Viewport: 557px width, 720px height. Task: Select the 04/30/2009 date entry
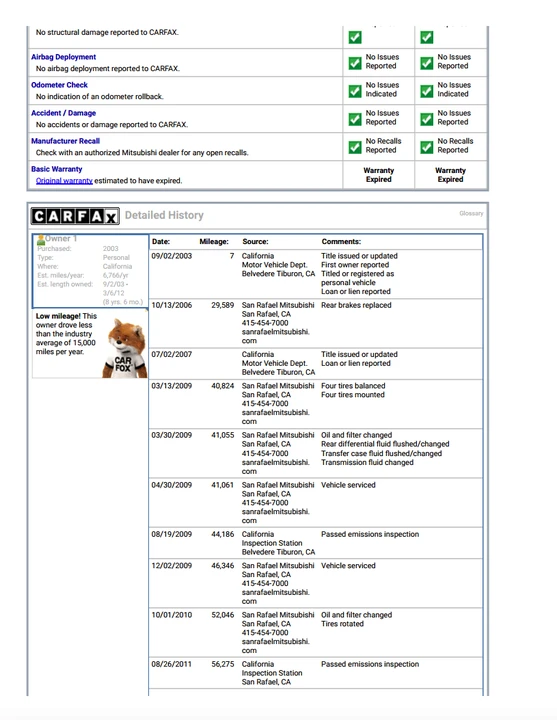(x=172, y=485)
